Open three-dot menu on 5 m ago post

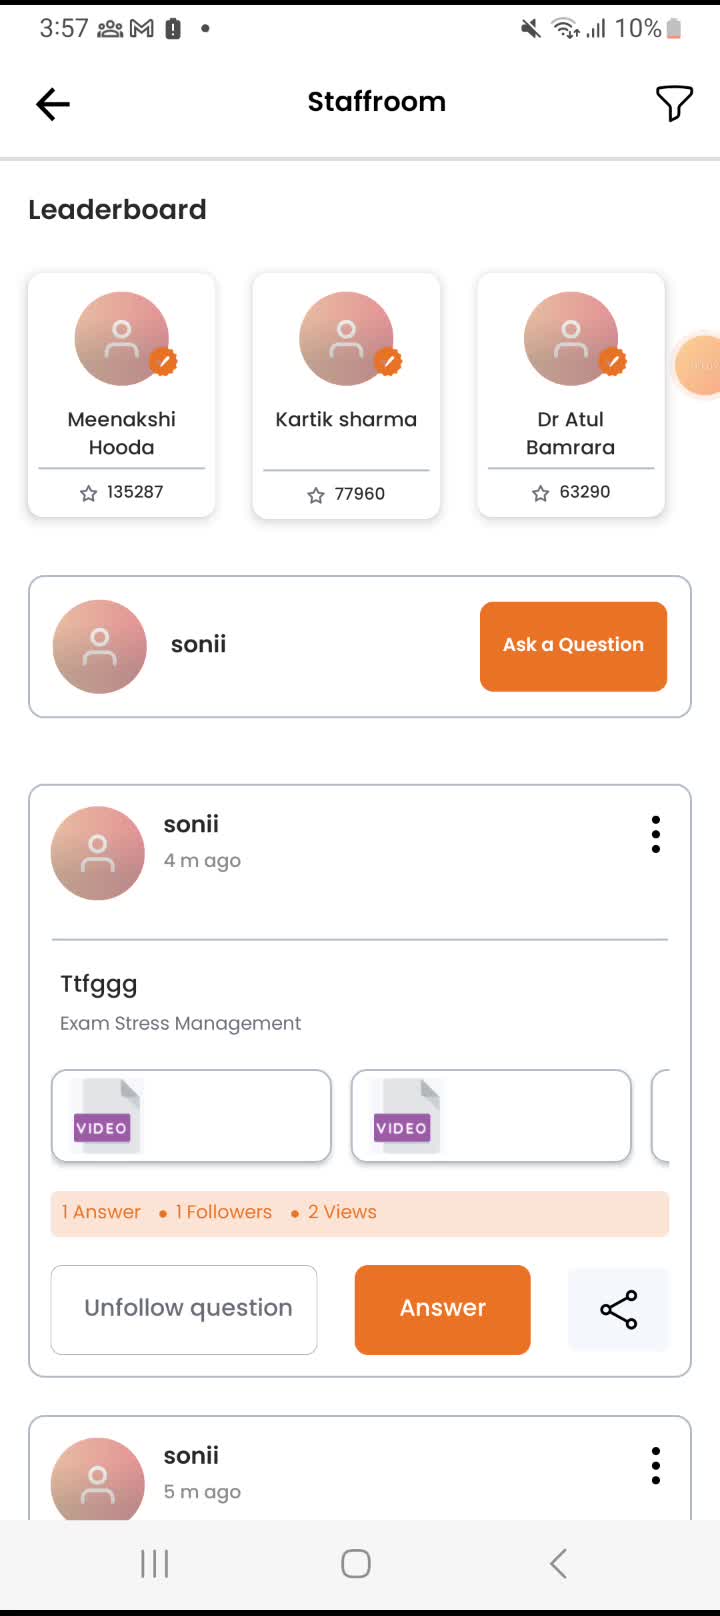pyautogui.click(x=656, y=1465)
